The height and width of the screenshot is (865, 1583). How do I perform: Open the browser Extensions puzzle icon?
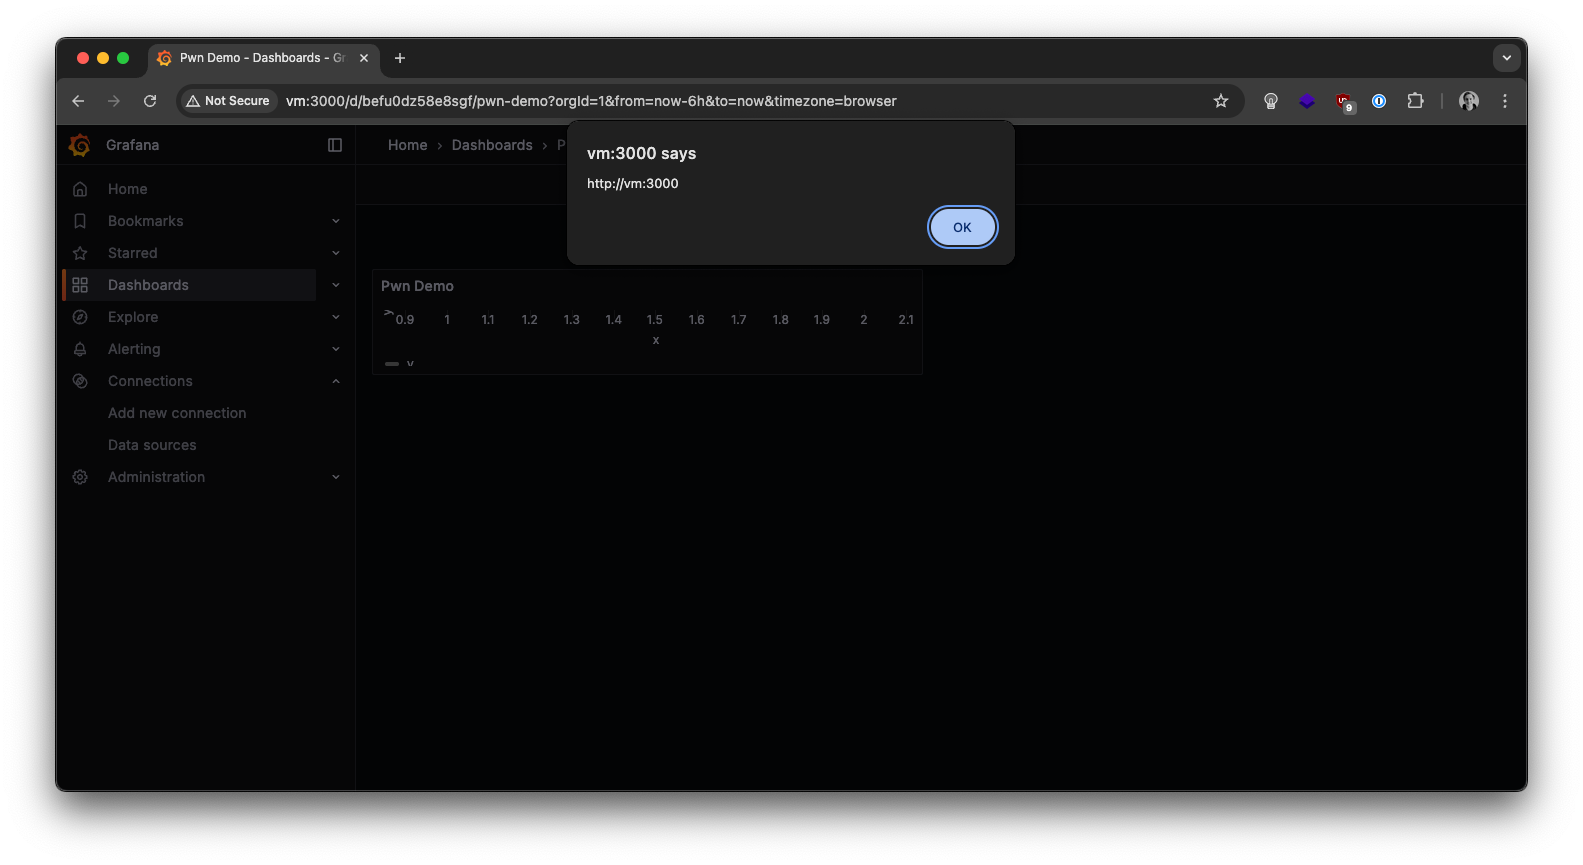click(x=1415, y=101)
